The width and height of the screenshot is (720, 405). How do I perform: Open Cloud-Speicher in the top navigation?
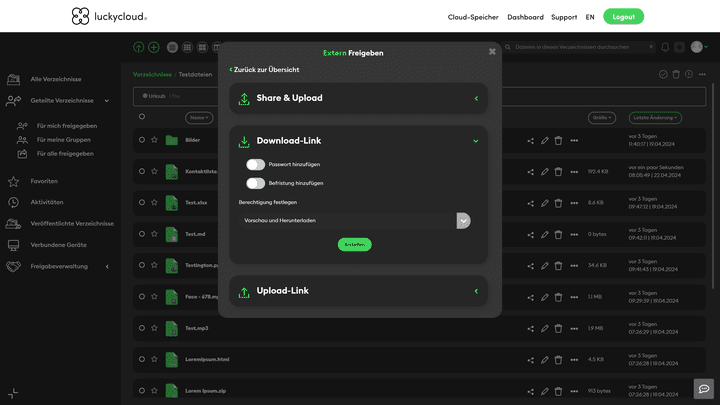(474, 17)
